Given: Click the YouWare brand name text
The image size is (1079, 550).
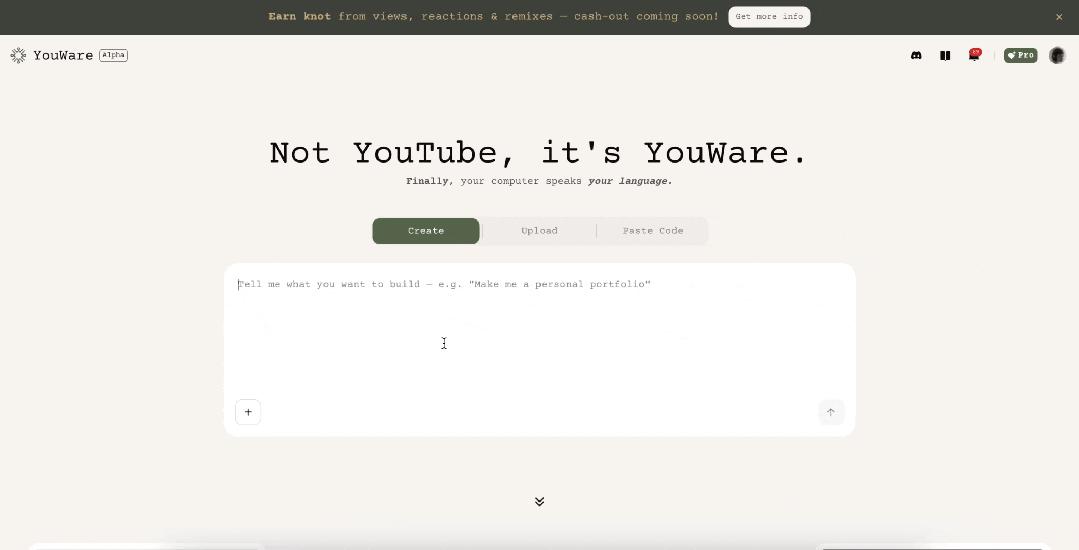Looking at the screenshot, I should point(63,56).
